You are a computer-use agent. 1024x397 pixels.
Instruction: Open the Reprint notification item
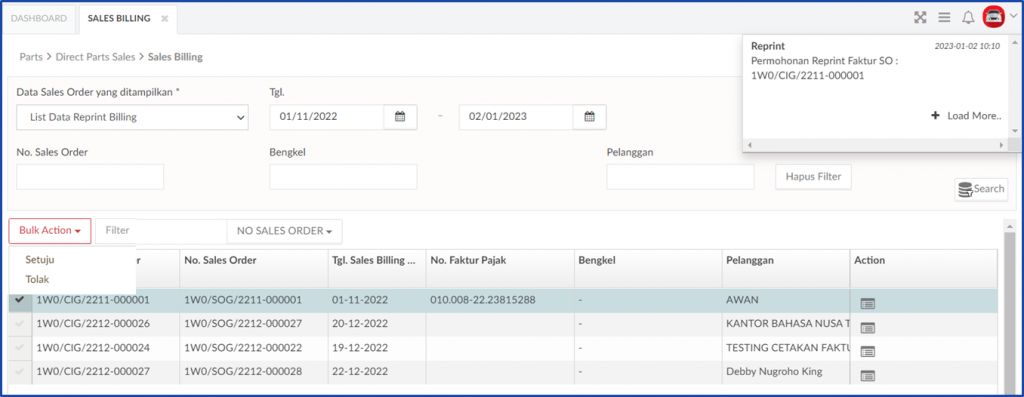point(875,61)
